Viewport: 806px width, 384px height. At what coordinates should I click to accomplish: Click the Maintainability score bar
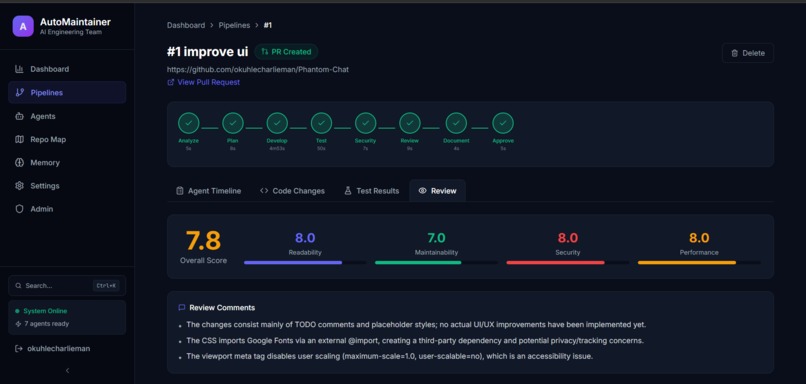pyautogui.click(x=436, y=263)
